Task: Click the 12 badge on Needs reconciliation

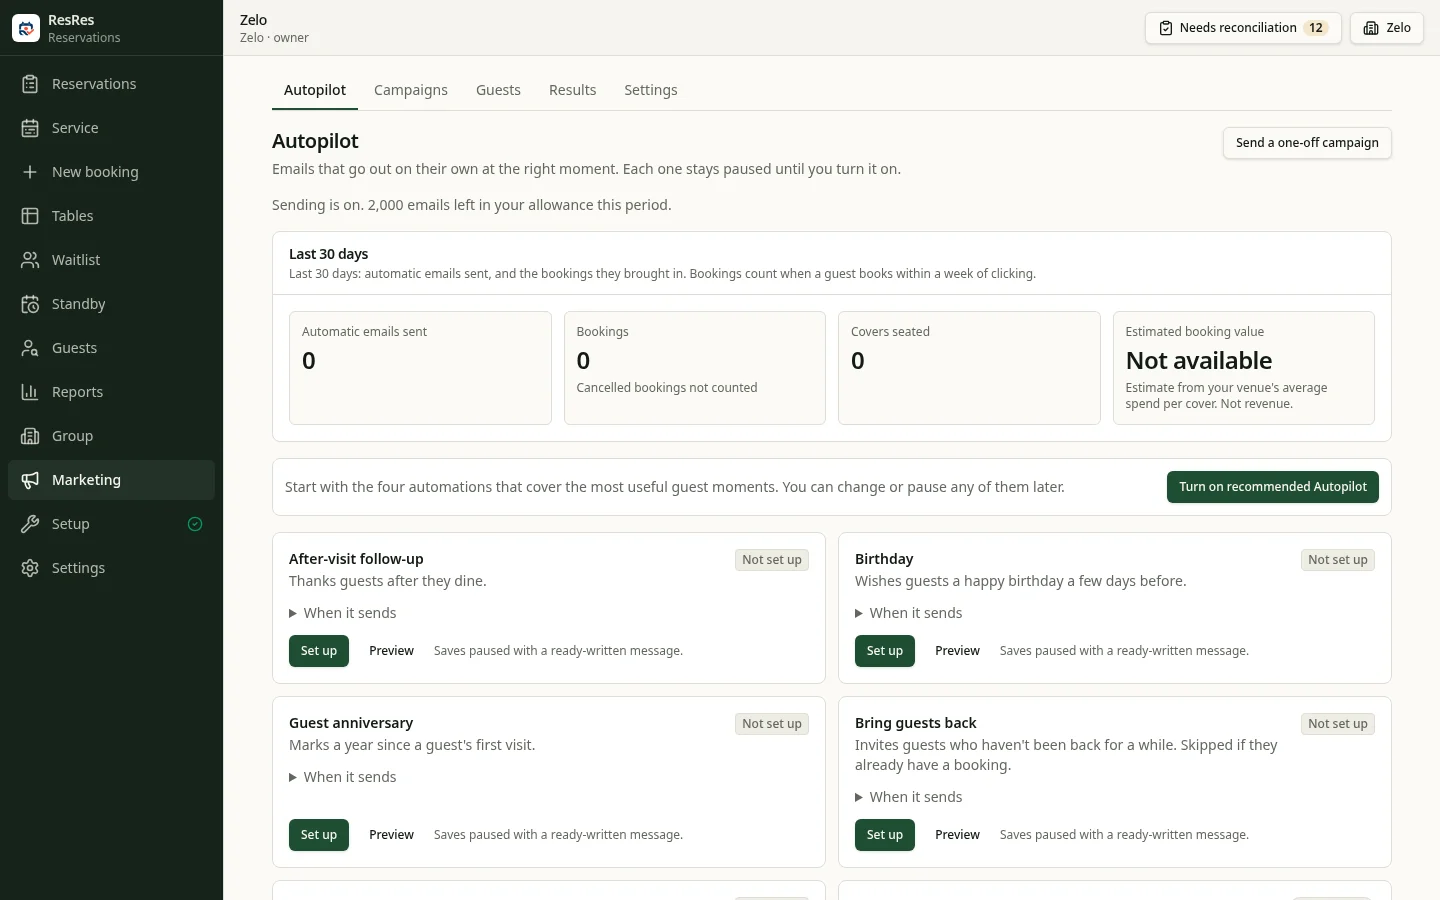Action: (x=1316, y=28)
